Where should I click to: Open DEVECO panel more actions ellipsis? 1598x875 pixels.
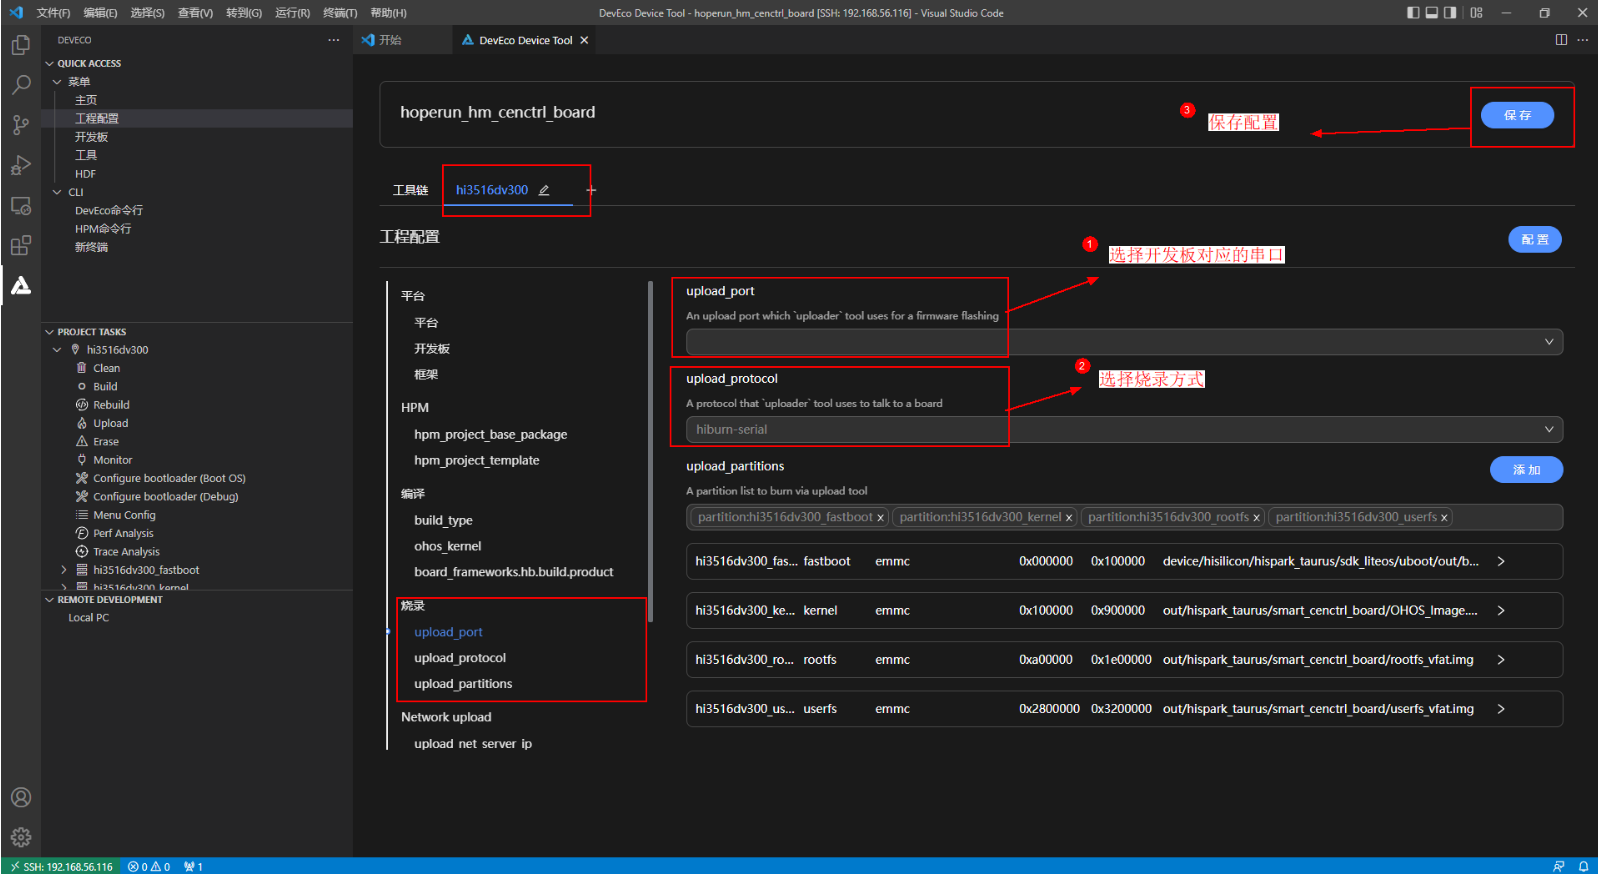tap(333, 40)
